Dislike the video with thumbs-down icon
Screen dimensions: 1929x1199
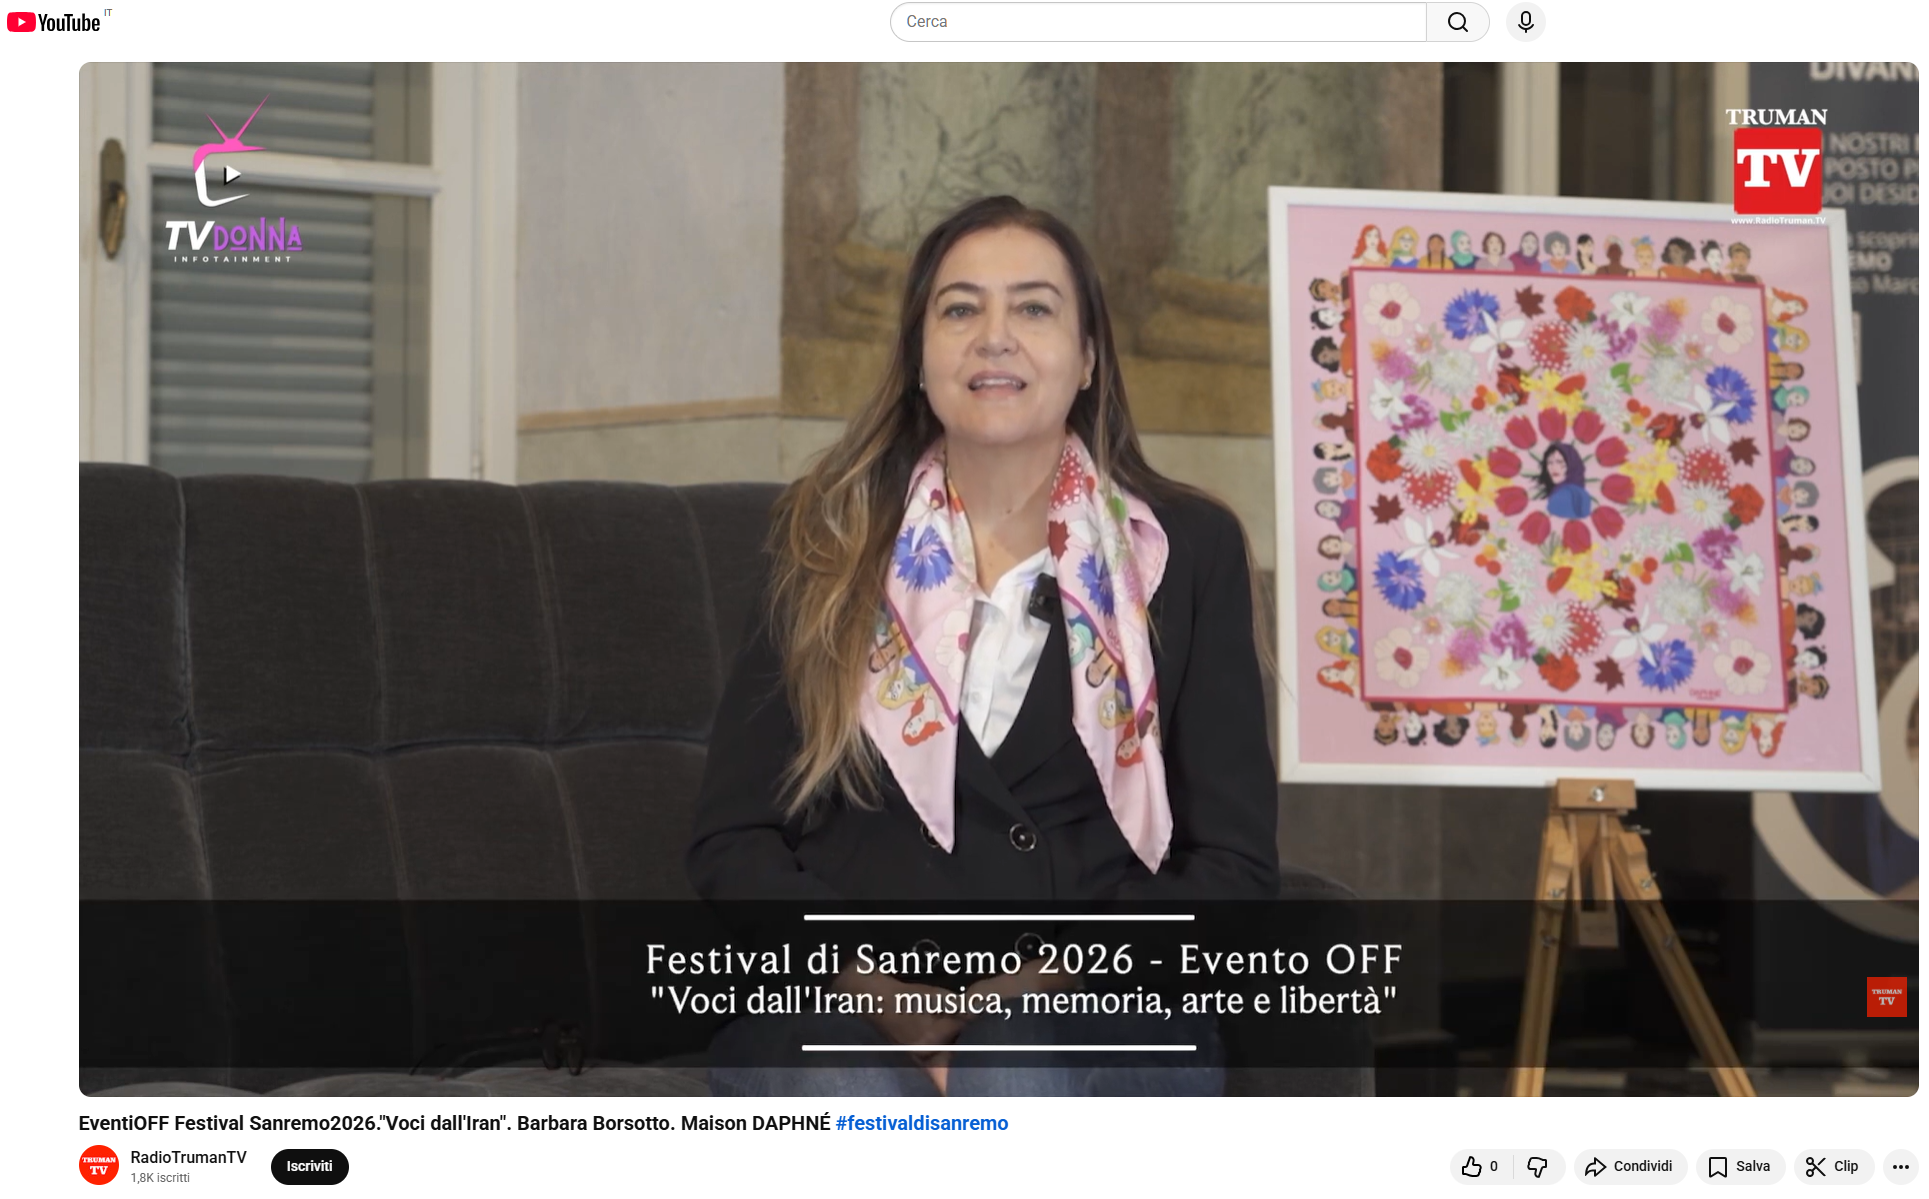point(1537,1166)
